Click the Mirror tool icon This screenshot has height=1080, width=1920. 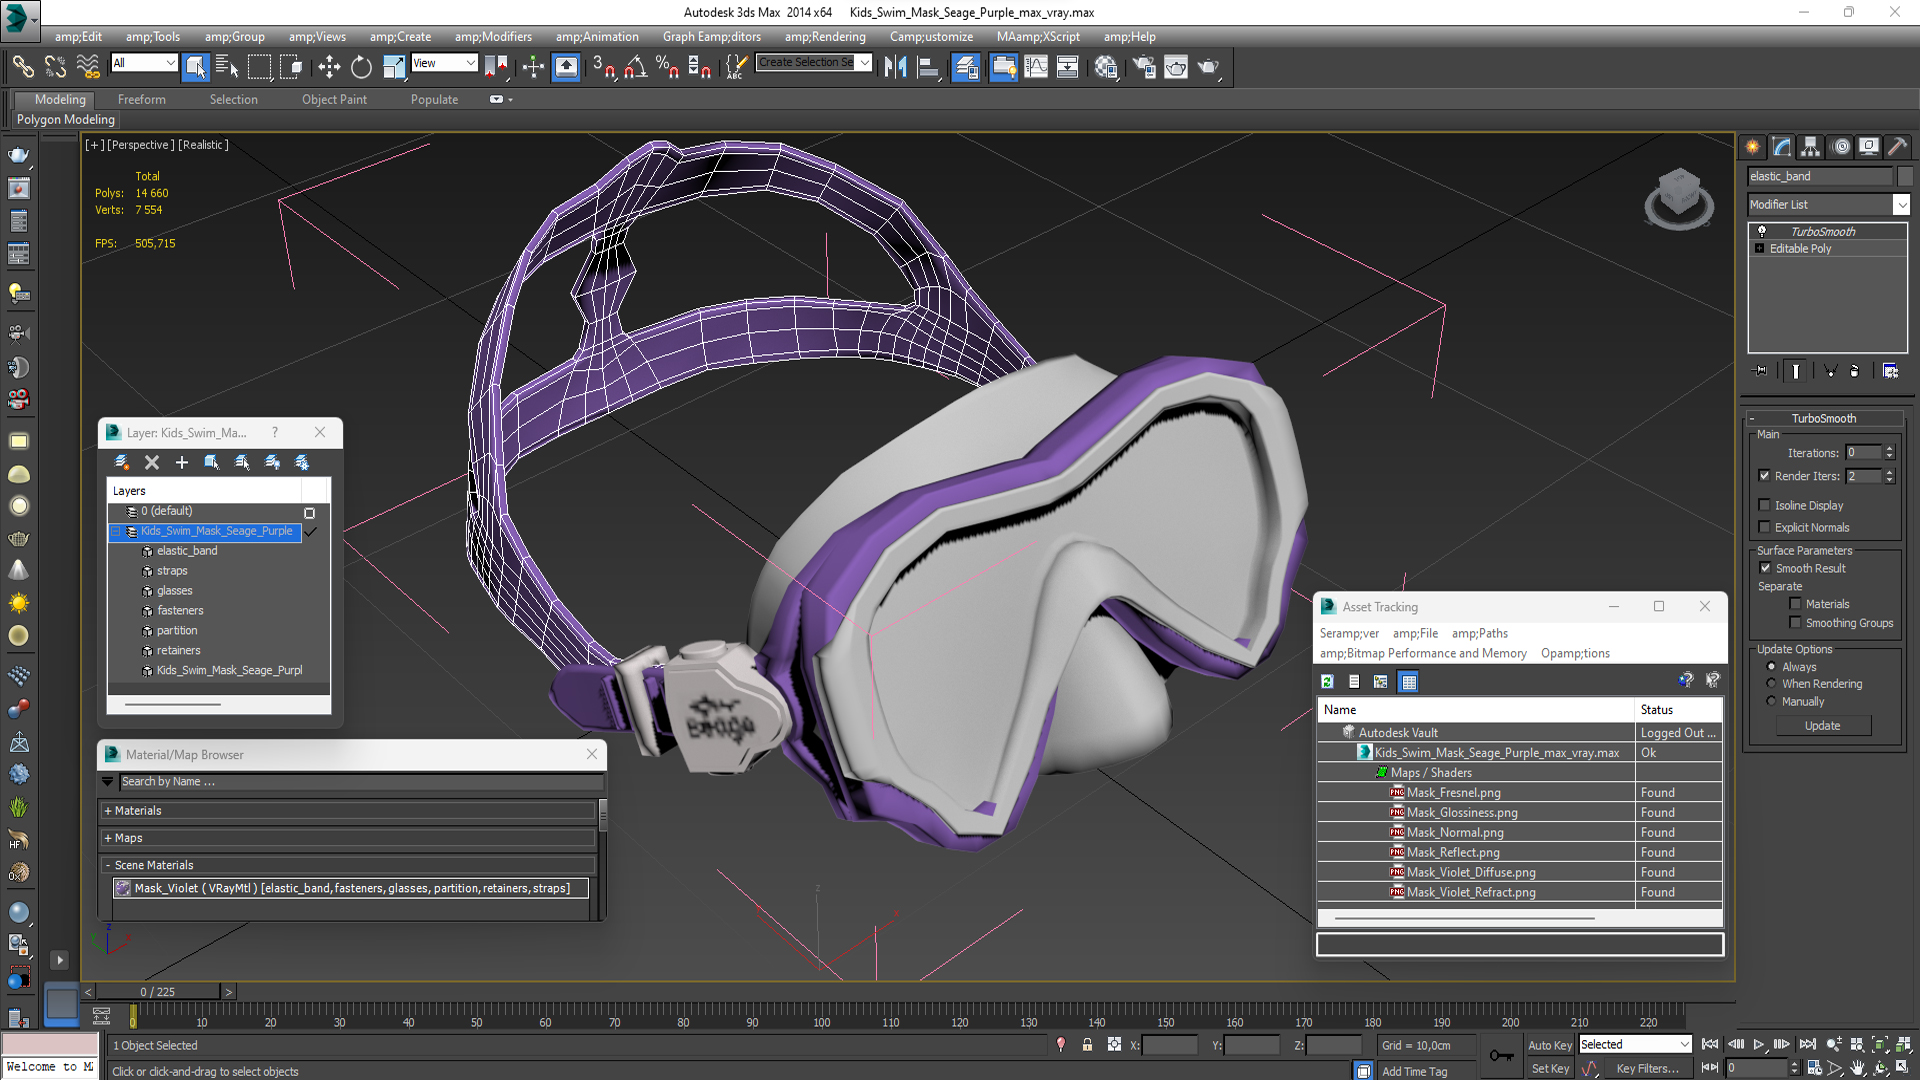point(895,67)
